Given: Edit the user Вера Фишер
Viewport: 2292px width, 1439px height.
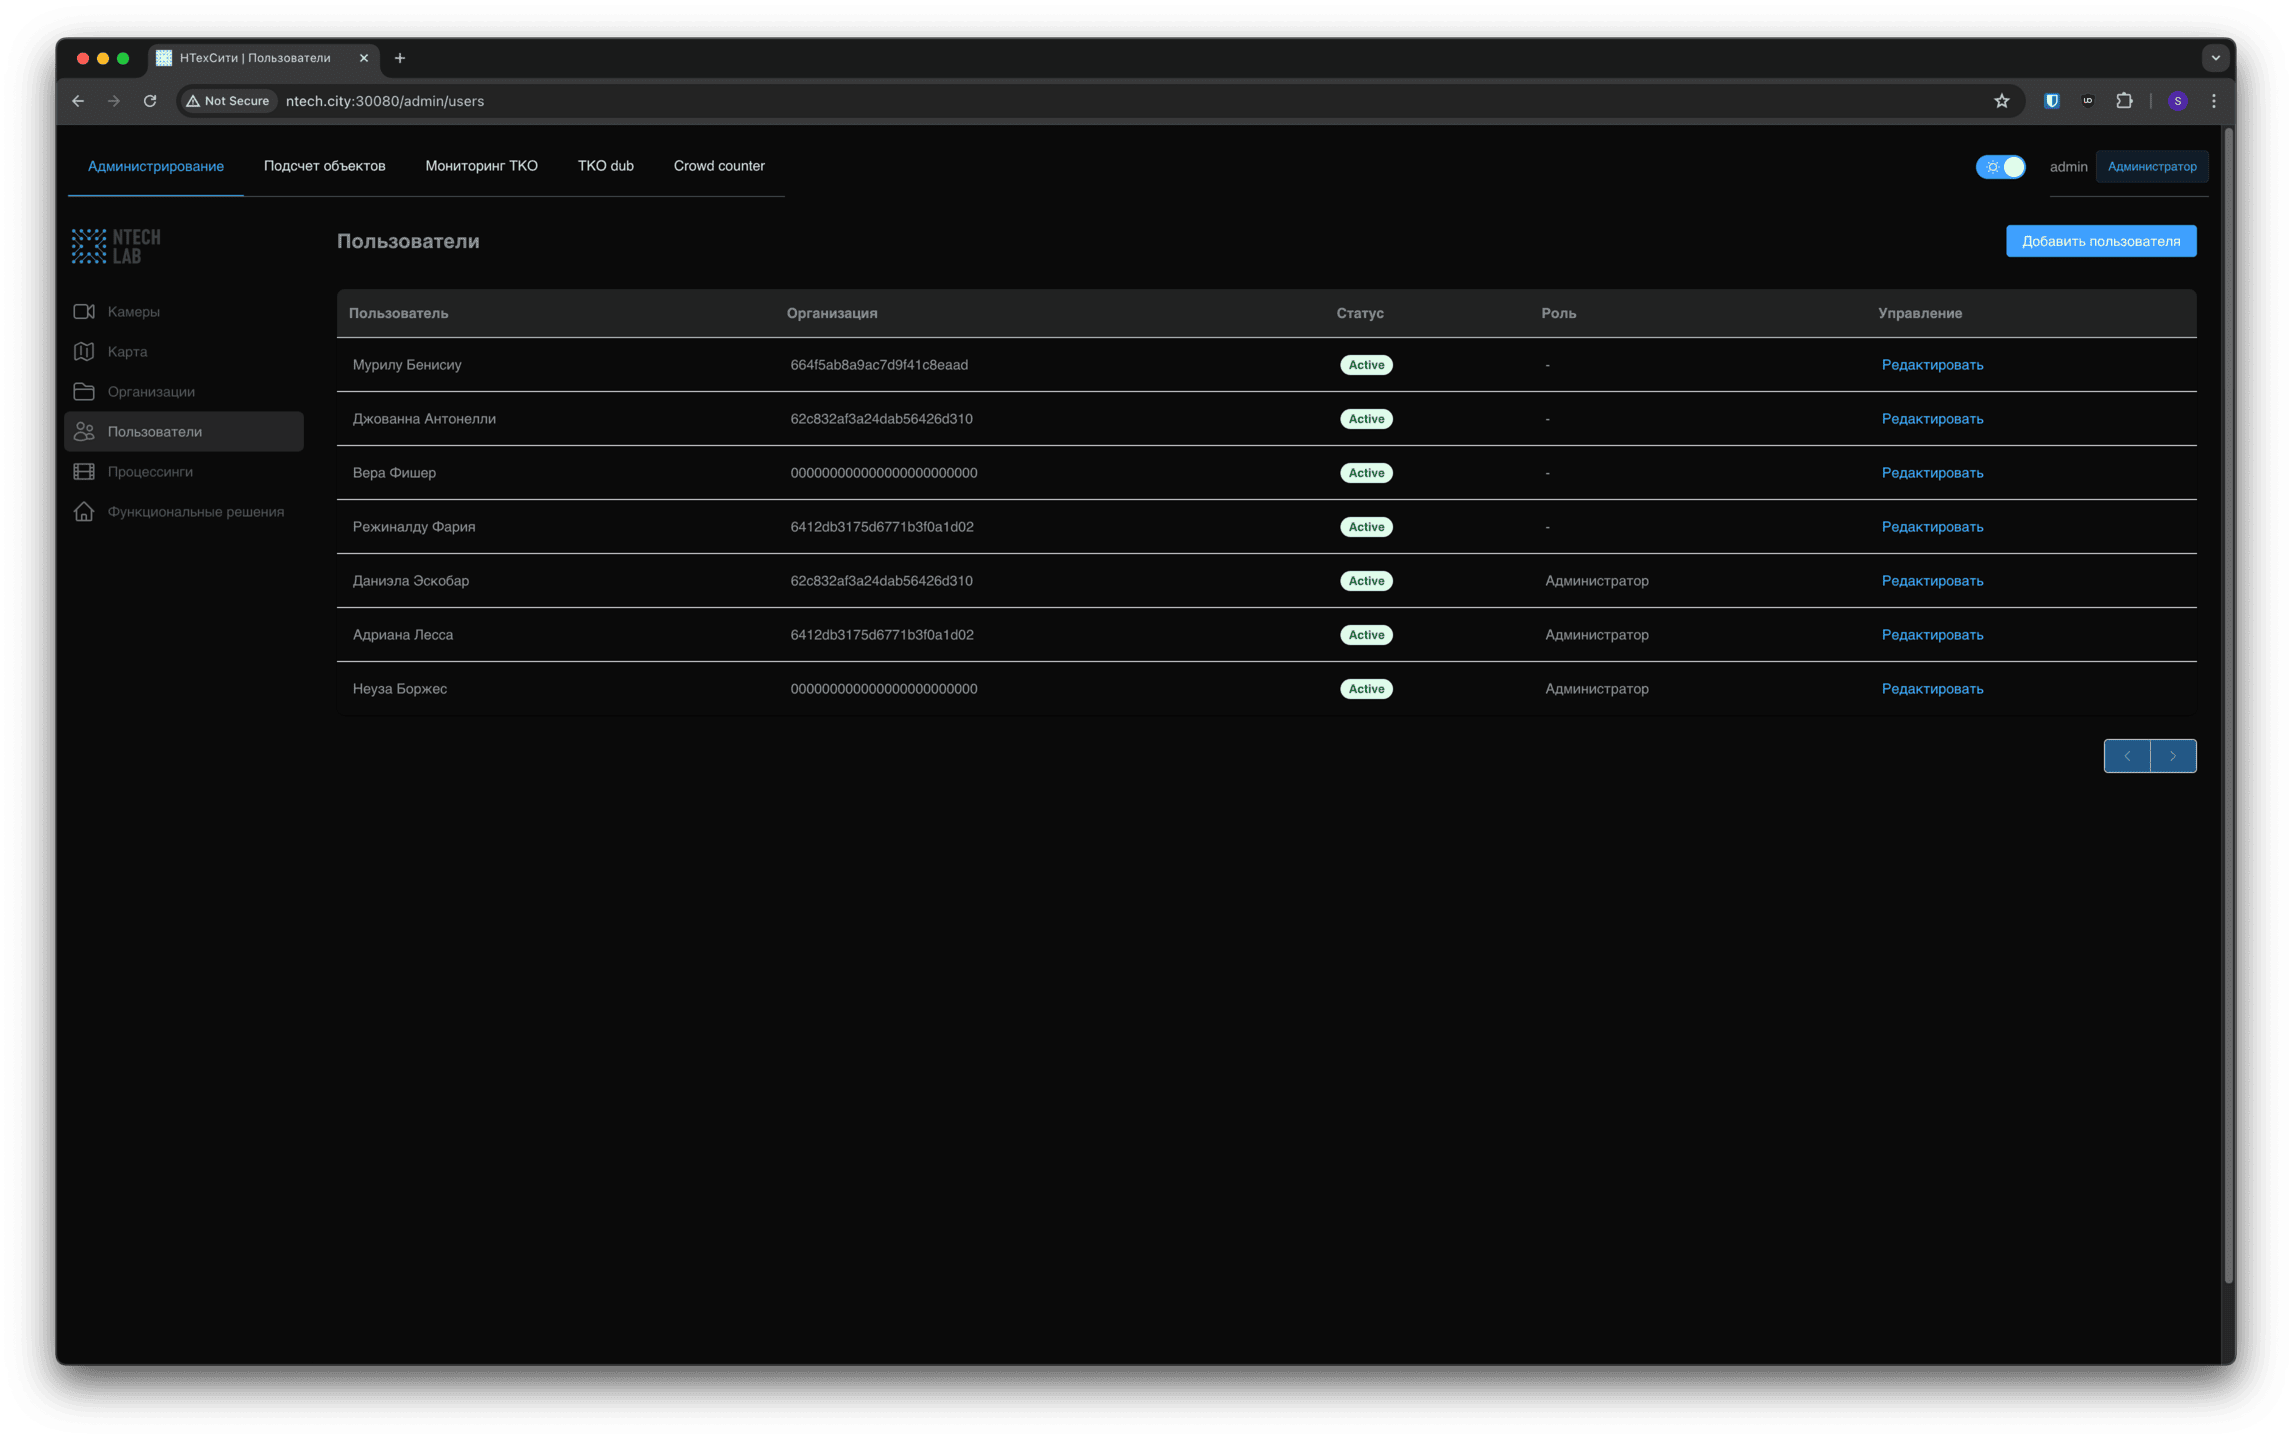Looking at the screenshot, I should pyautogui.click(x=1931, y=473).
